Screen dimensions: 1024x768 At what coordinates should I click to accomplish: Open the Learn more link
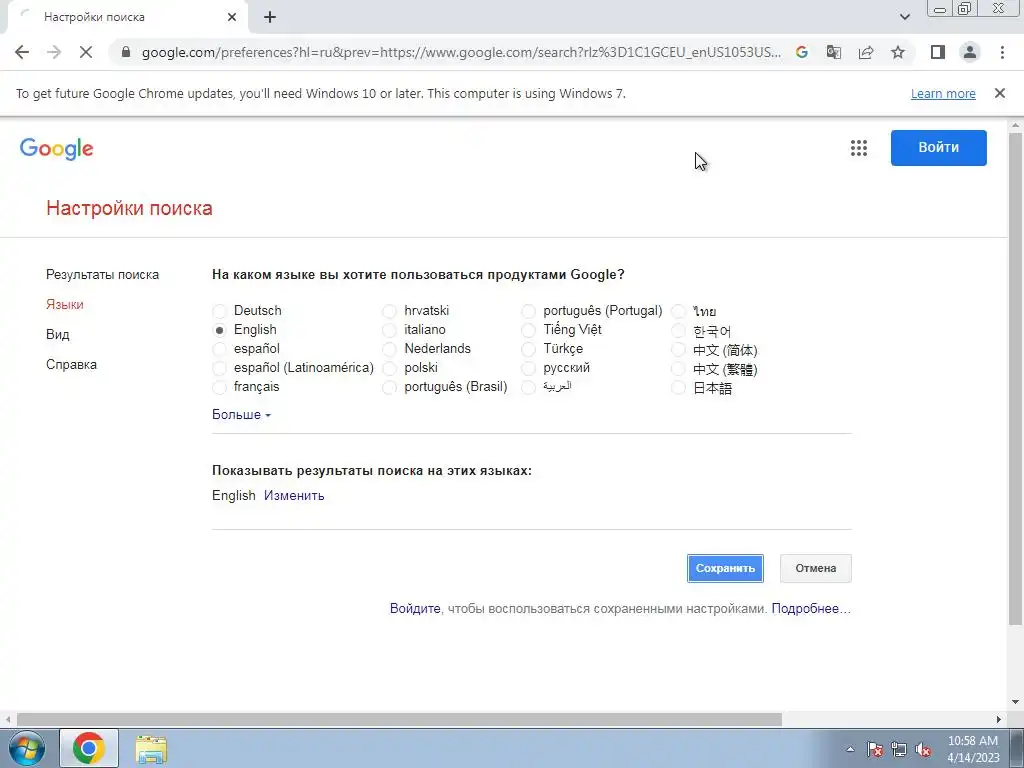943,94
